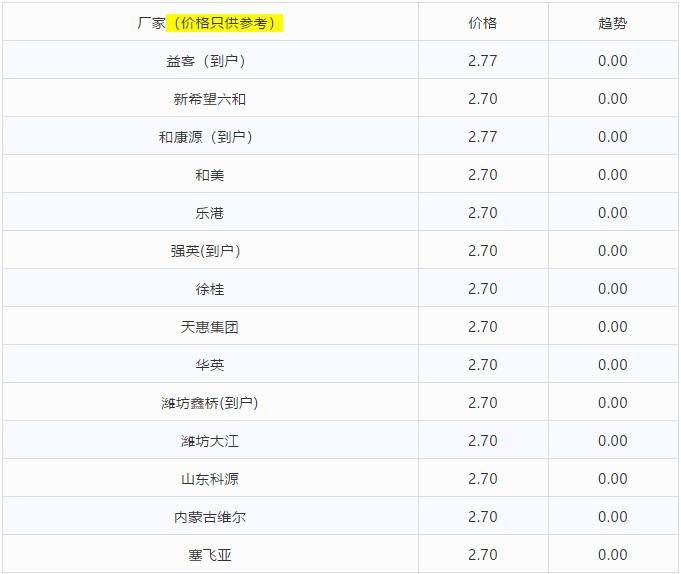This screenshot has width=681, height=574.
Task: Click the 内蒙古维尔 manufacturer cell
Action: point(210,517)
